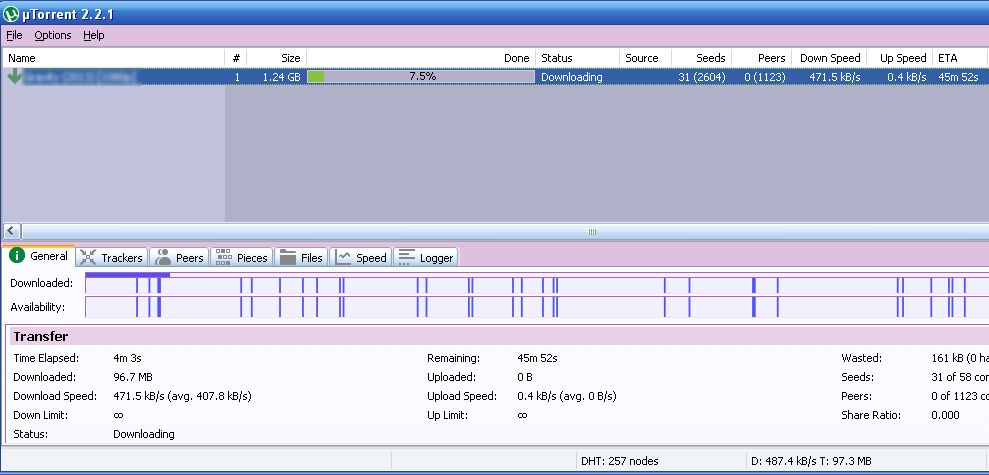Click the horizontal scrollbar left arrow
This screenshot has height=475, width=989.
click(13, 231)
